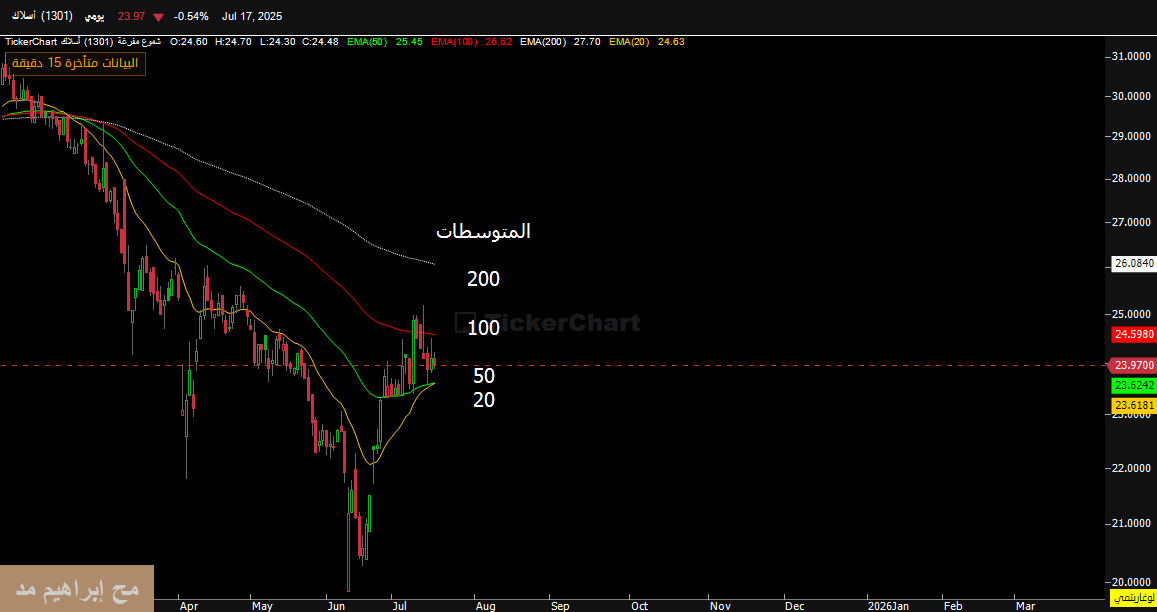The height and width of the screenshot is (612, 1157).
Task: Click the red 24.5980 price tag
Action: point(1132,334)
